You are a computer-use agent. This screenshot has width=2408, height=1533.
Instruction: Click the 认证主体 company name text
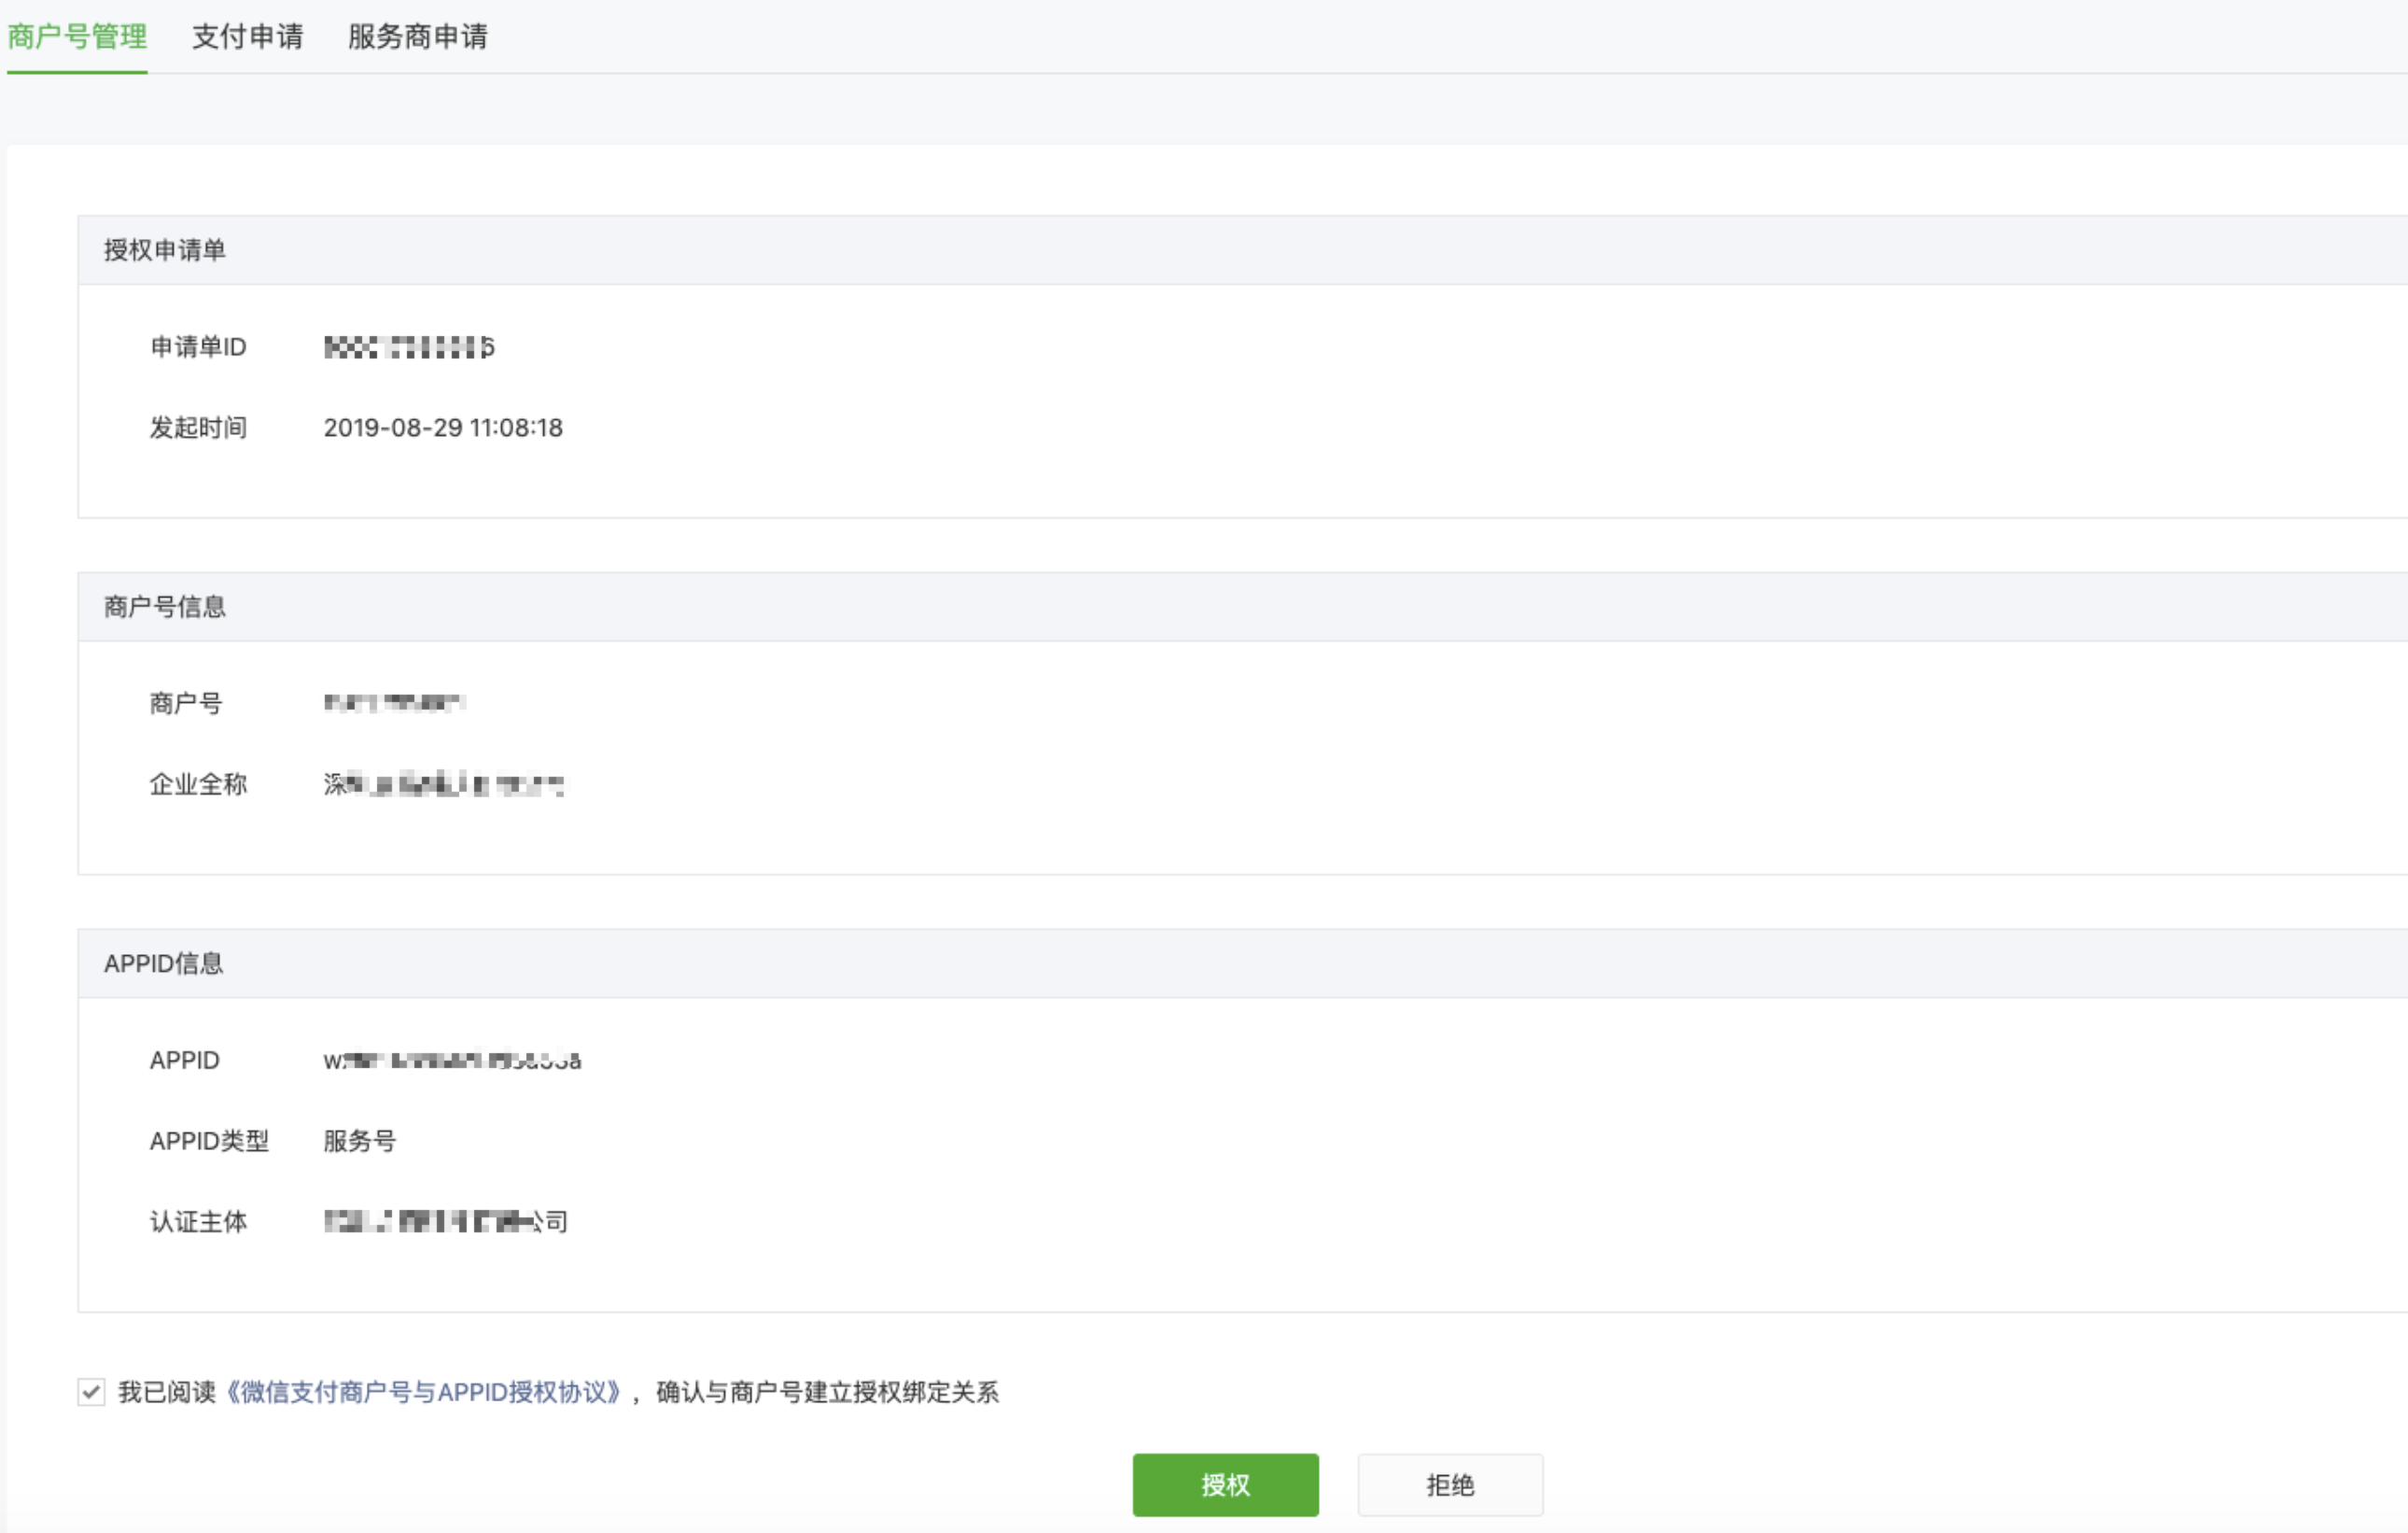(x=446, y=1221)
